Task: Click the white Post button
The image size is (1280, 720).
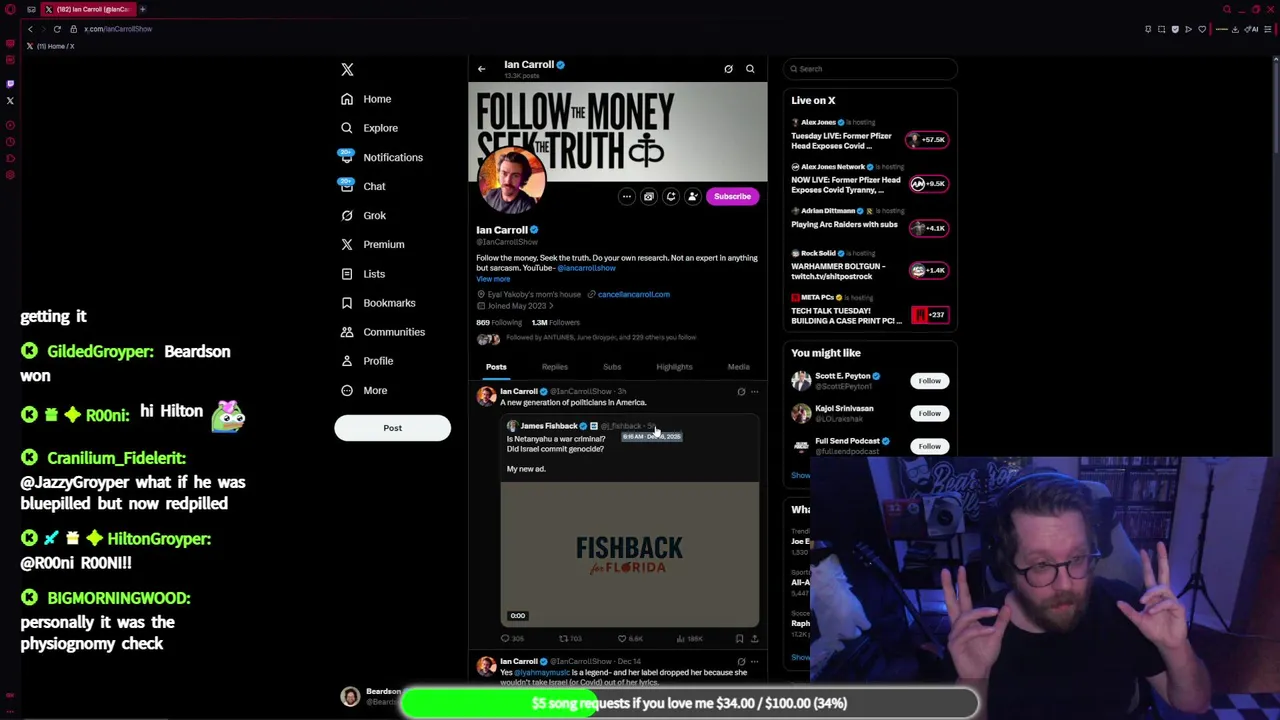Action: coord(392,428)
